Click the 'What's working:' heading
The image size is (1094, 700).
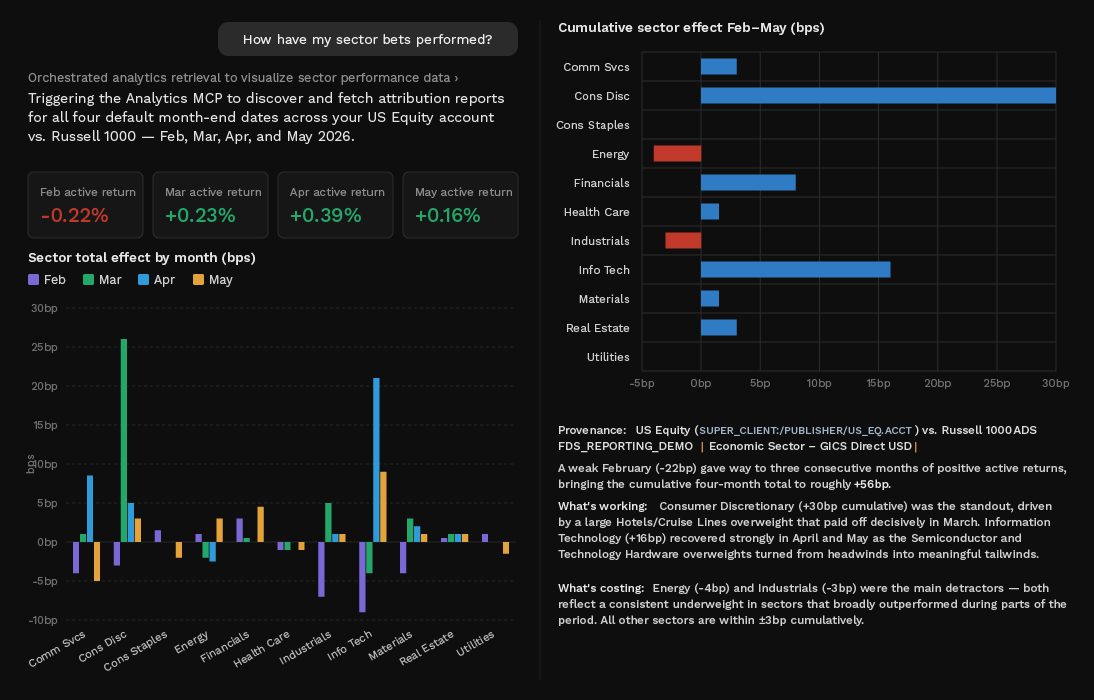click(x=603, y=506)
